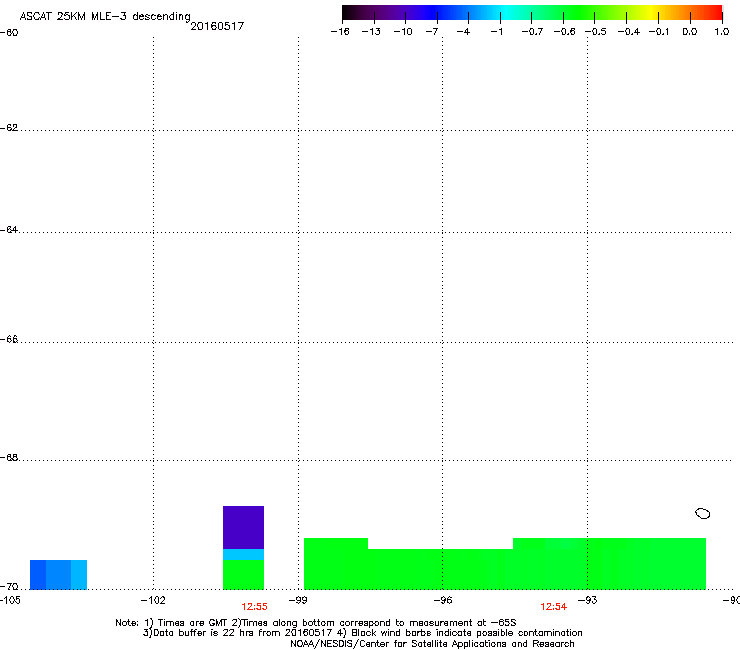The width and height of the screenshot is (740, 650).
Task: Click the -102 longitude axis label
Action: [x=153, y=600]
